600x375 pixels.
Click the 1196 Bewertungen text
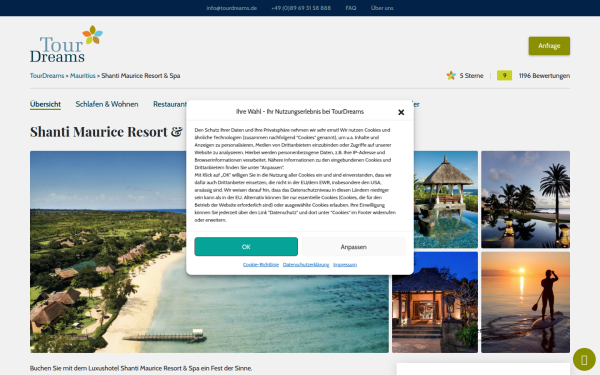tap(544, 76)
